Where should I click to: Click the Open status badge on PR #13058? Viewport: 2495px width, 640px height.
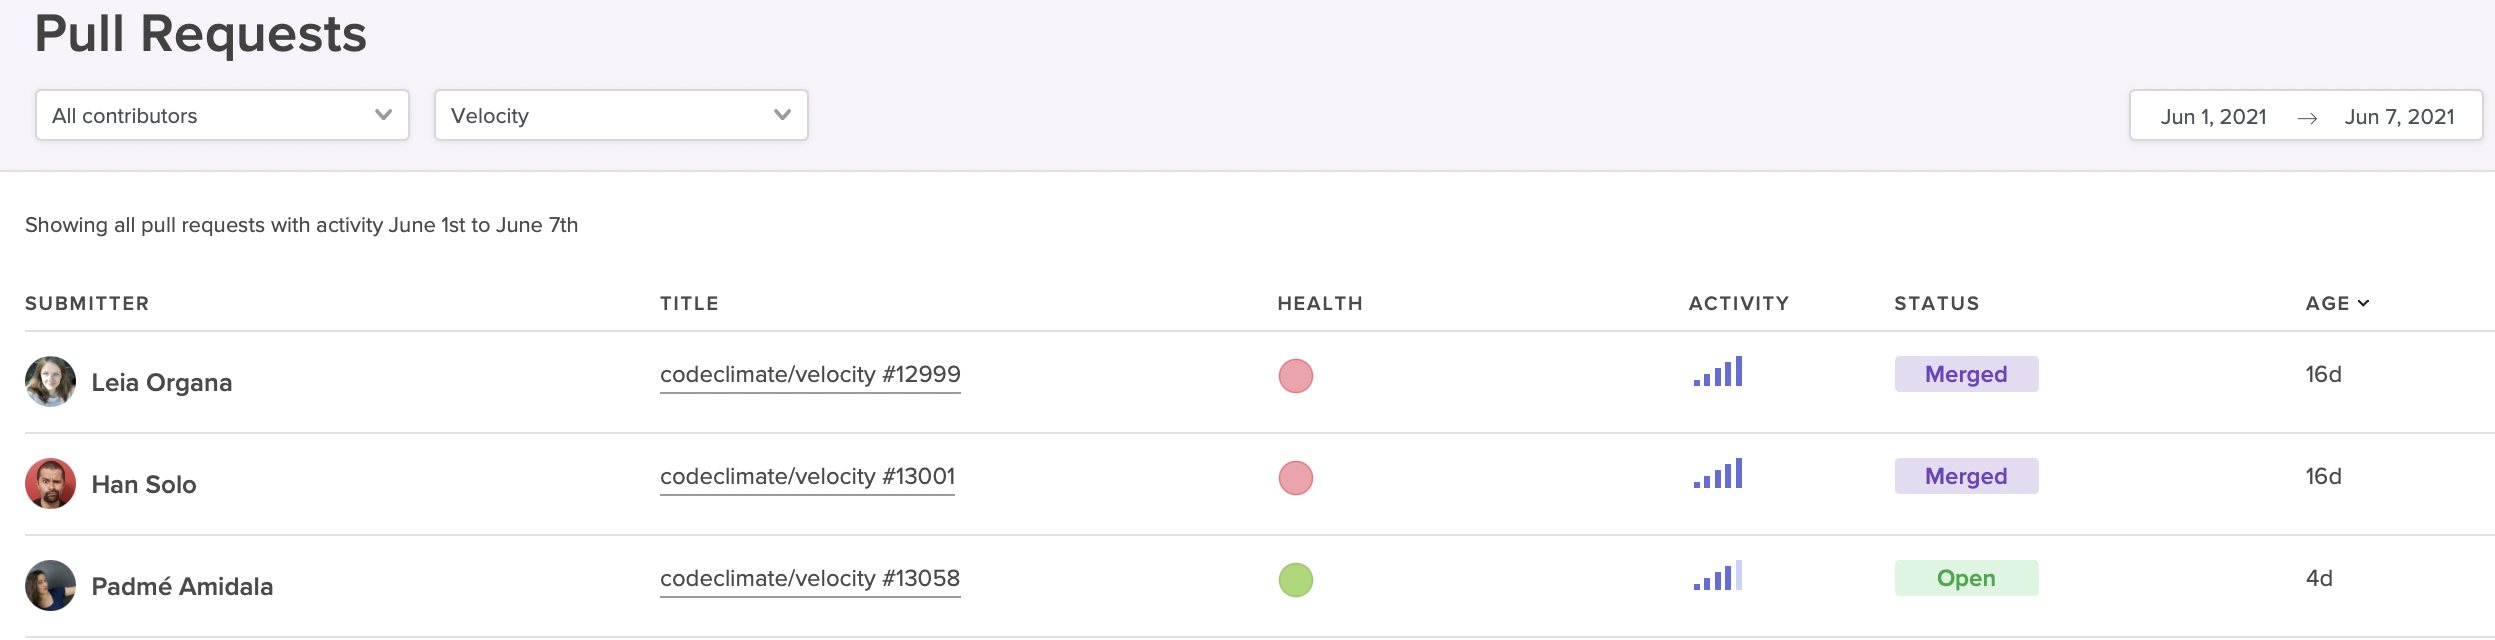tap(1965, 578)
